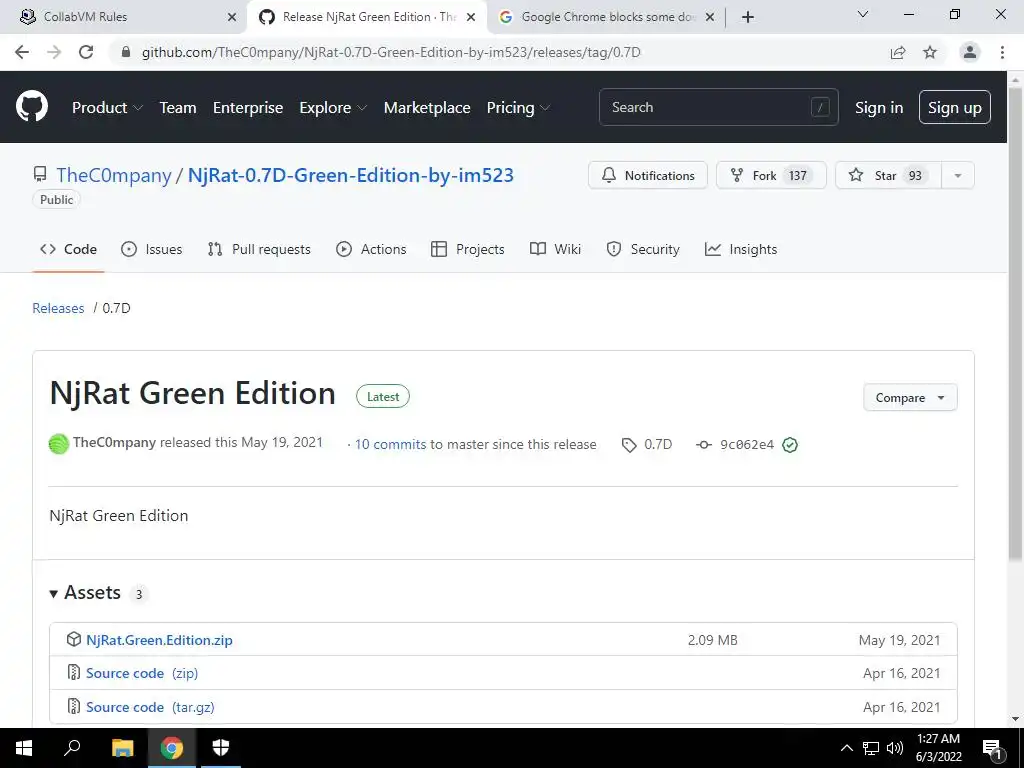The height and width of the screenshot is (768, 1024).
Task: Fork the repository with Fork button
Action: click(771, 176)
